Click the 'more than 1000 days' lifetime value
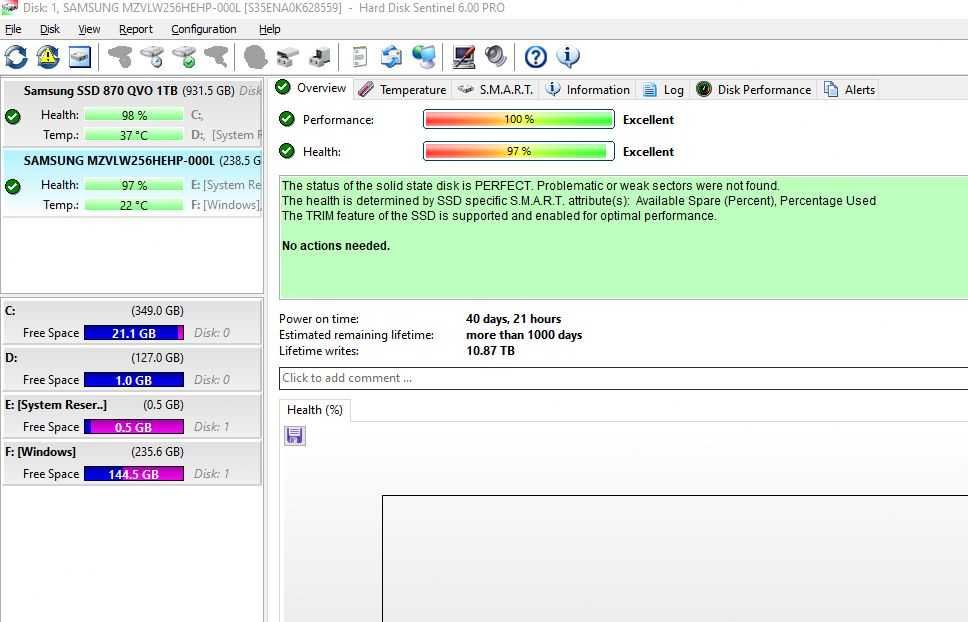This screenshot has width=968, height=622. [524, 335]
